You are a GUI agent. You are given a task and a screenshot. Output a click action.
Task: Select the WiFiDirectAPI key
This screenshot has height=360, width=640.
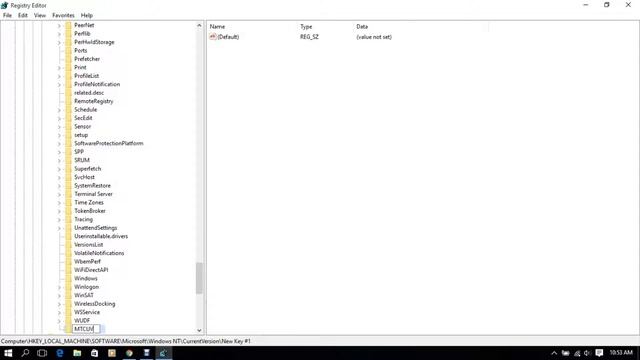[91, 270]
